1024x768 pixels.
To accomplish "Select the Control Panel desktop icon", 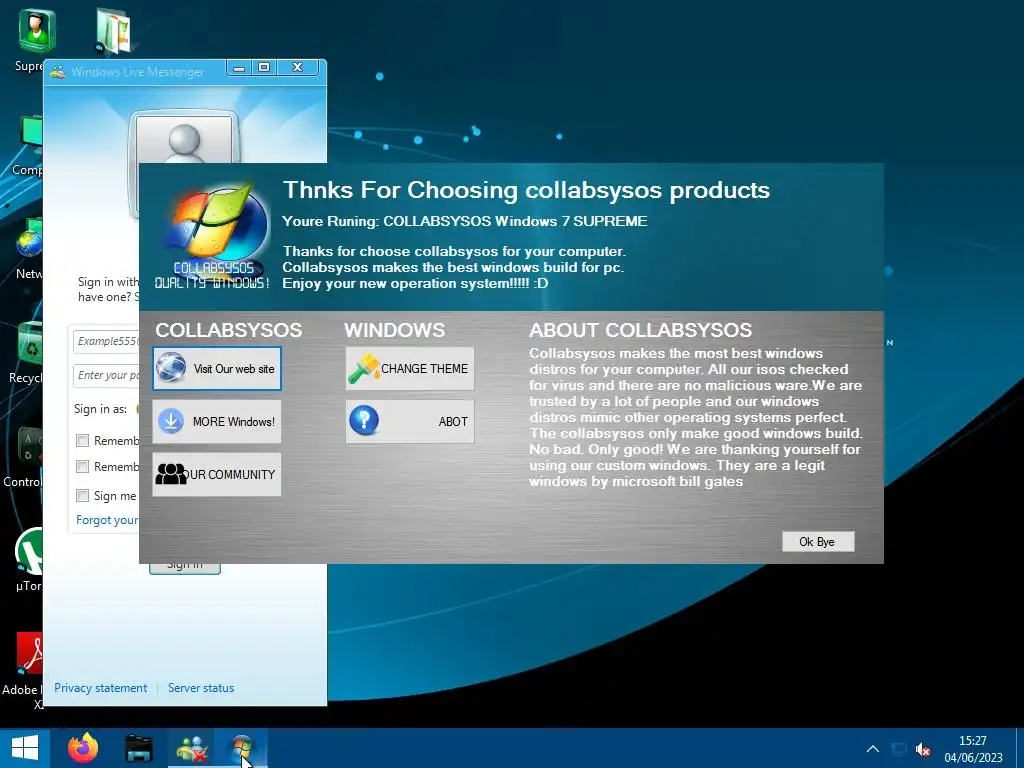I will click(x=24, y=456).
